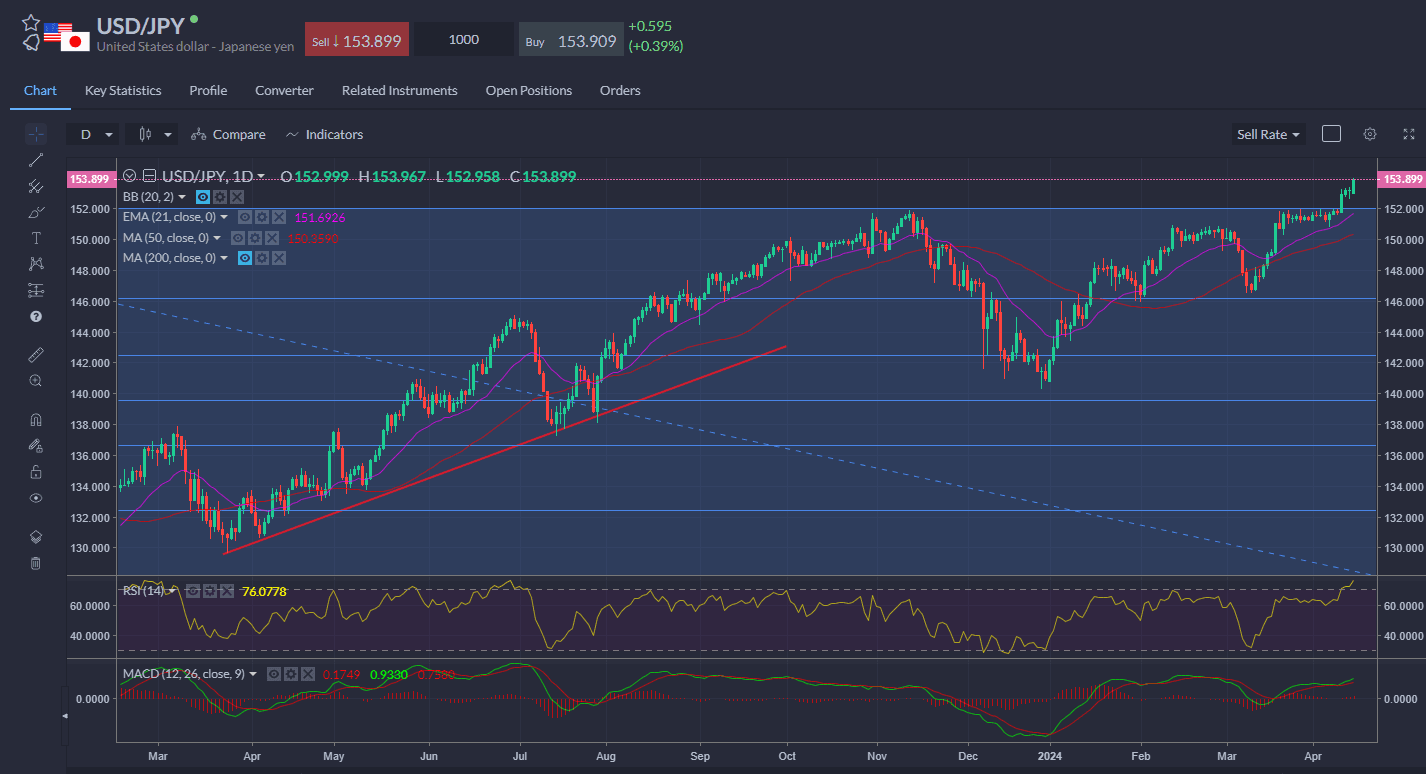Image resolution: width=1426 pixels, height=774 pixels.
Task: Select the brush drawing tool
Action: click(x=36, y=212)
